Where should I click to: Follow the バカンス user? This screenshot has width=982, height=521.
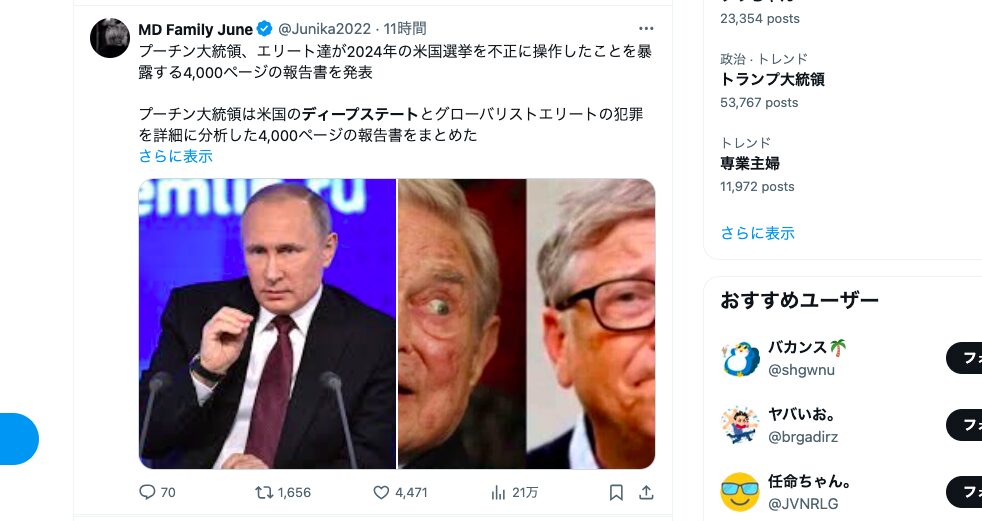click(x=965, y=358)
